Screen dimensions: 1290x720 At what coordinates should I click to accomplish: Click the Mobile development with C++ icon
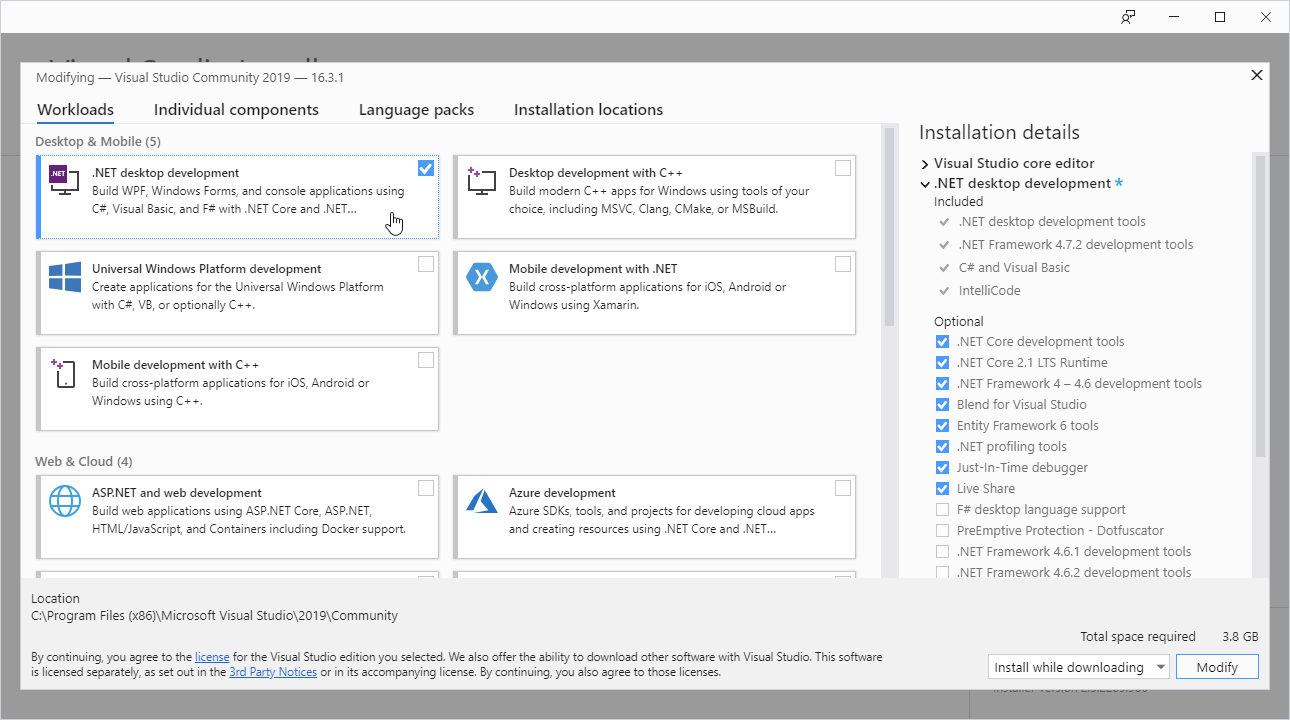(x=64, y=372)
